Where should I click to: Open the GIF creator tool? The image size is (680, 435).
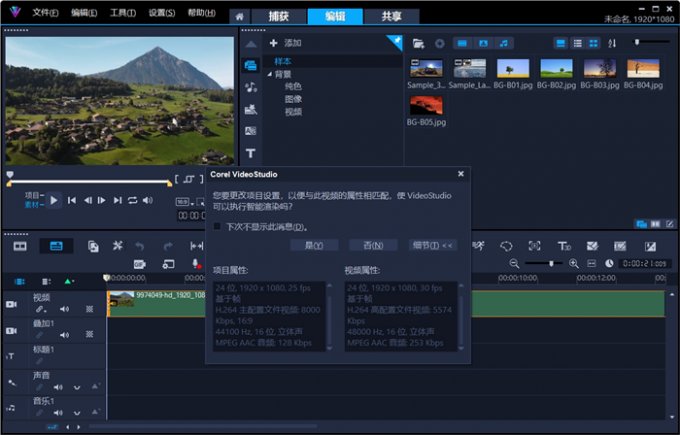pyautogui.click(x=139, y=264)
